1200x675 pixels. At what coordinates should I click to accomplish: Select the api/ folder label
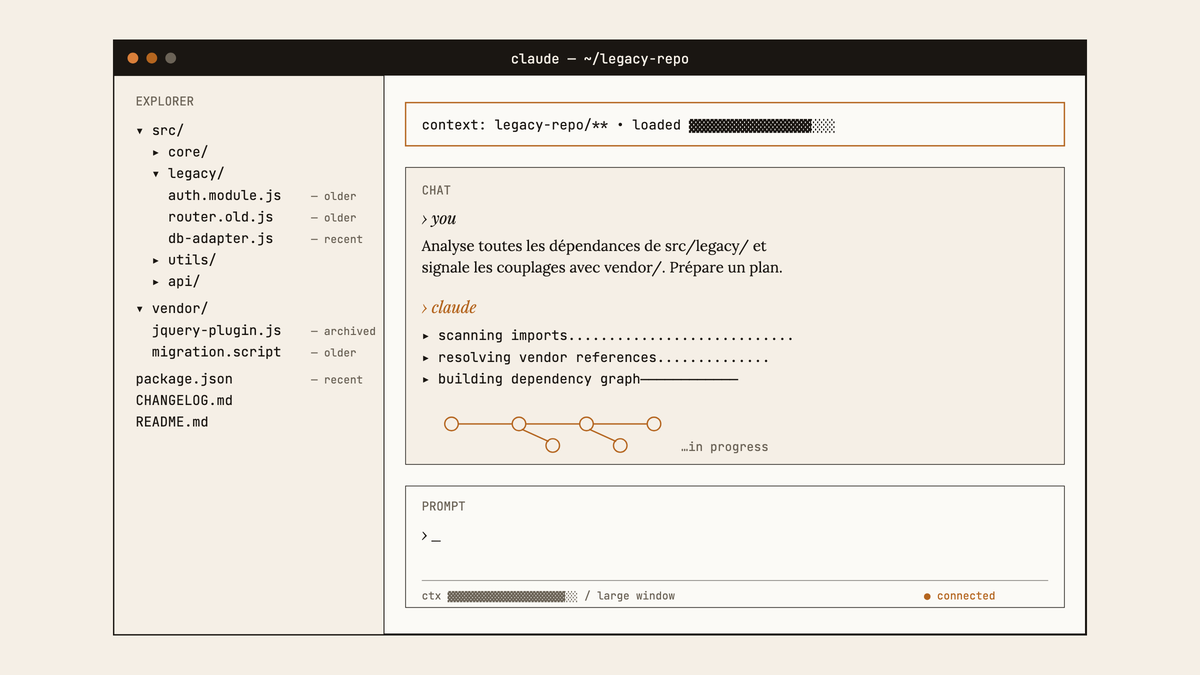tap(184, 282)
